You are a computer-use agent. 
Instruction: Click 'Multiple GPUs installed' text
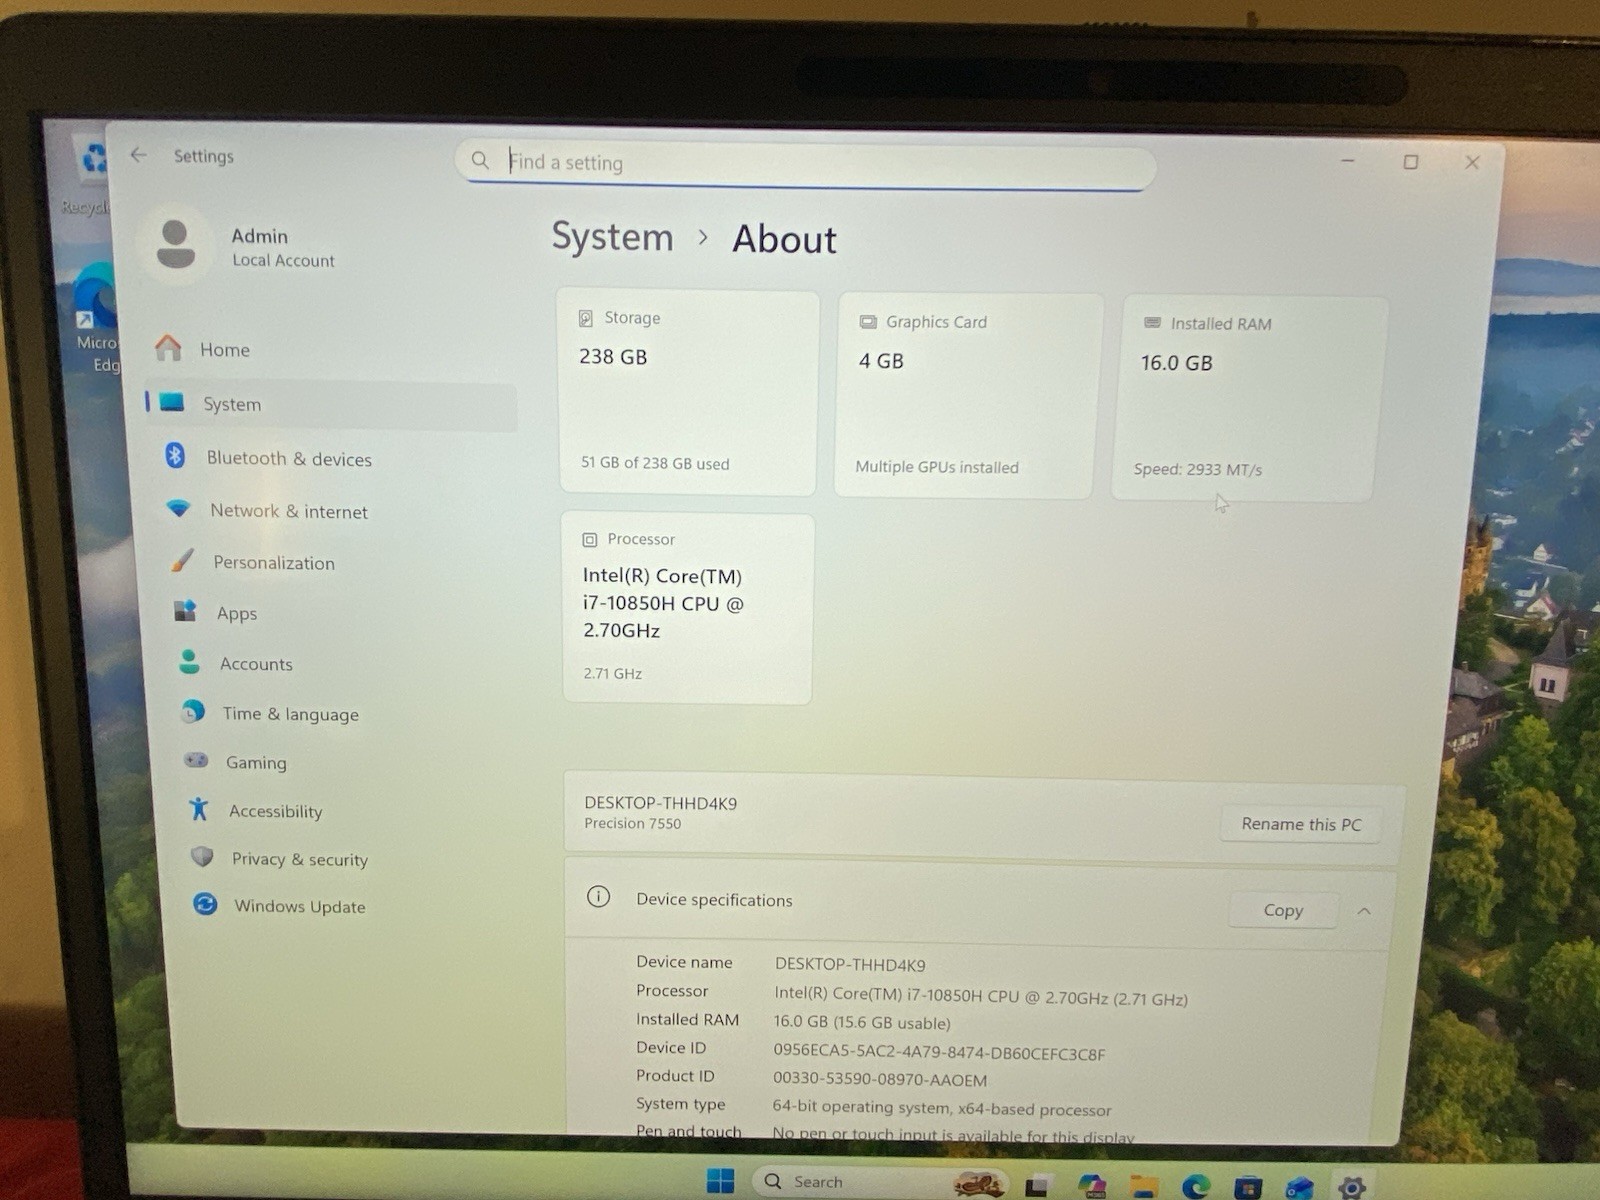coord(937,467)
